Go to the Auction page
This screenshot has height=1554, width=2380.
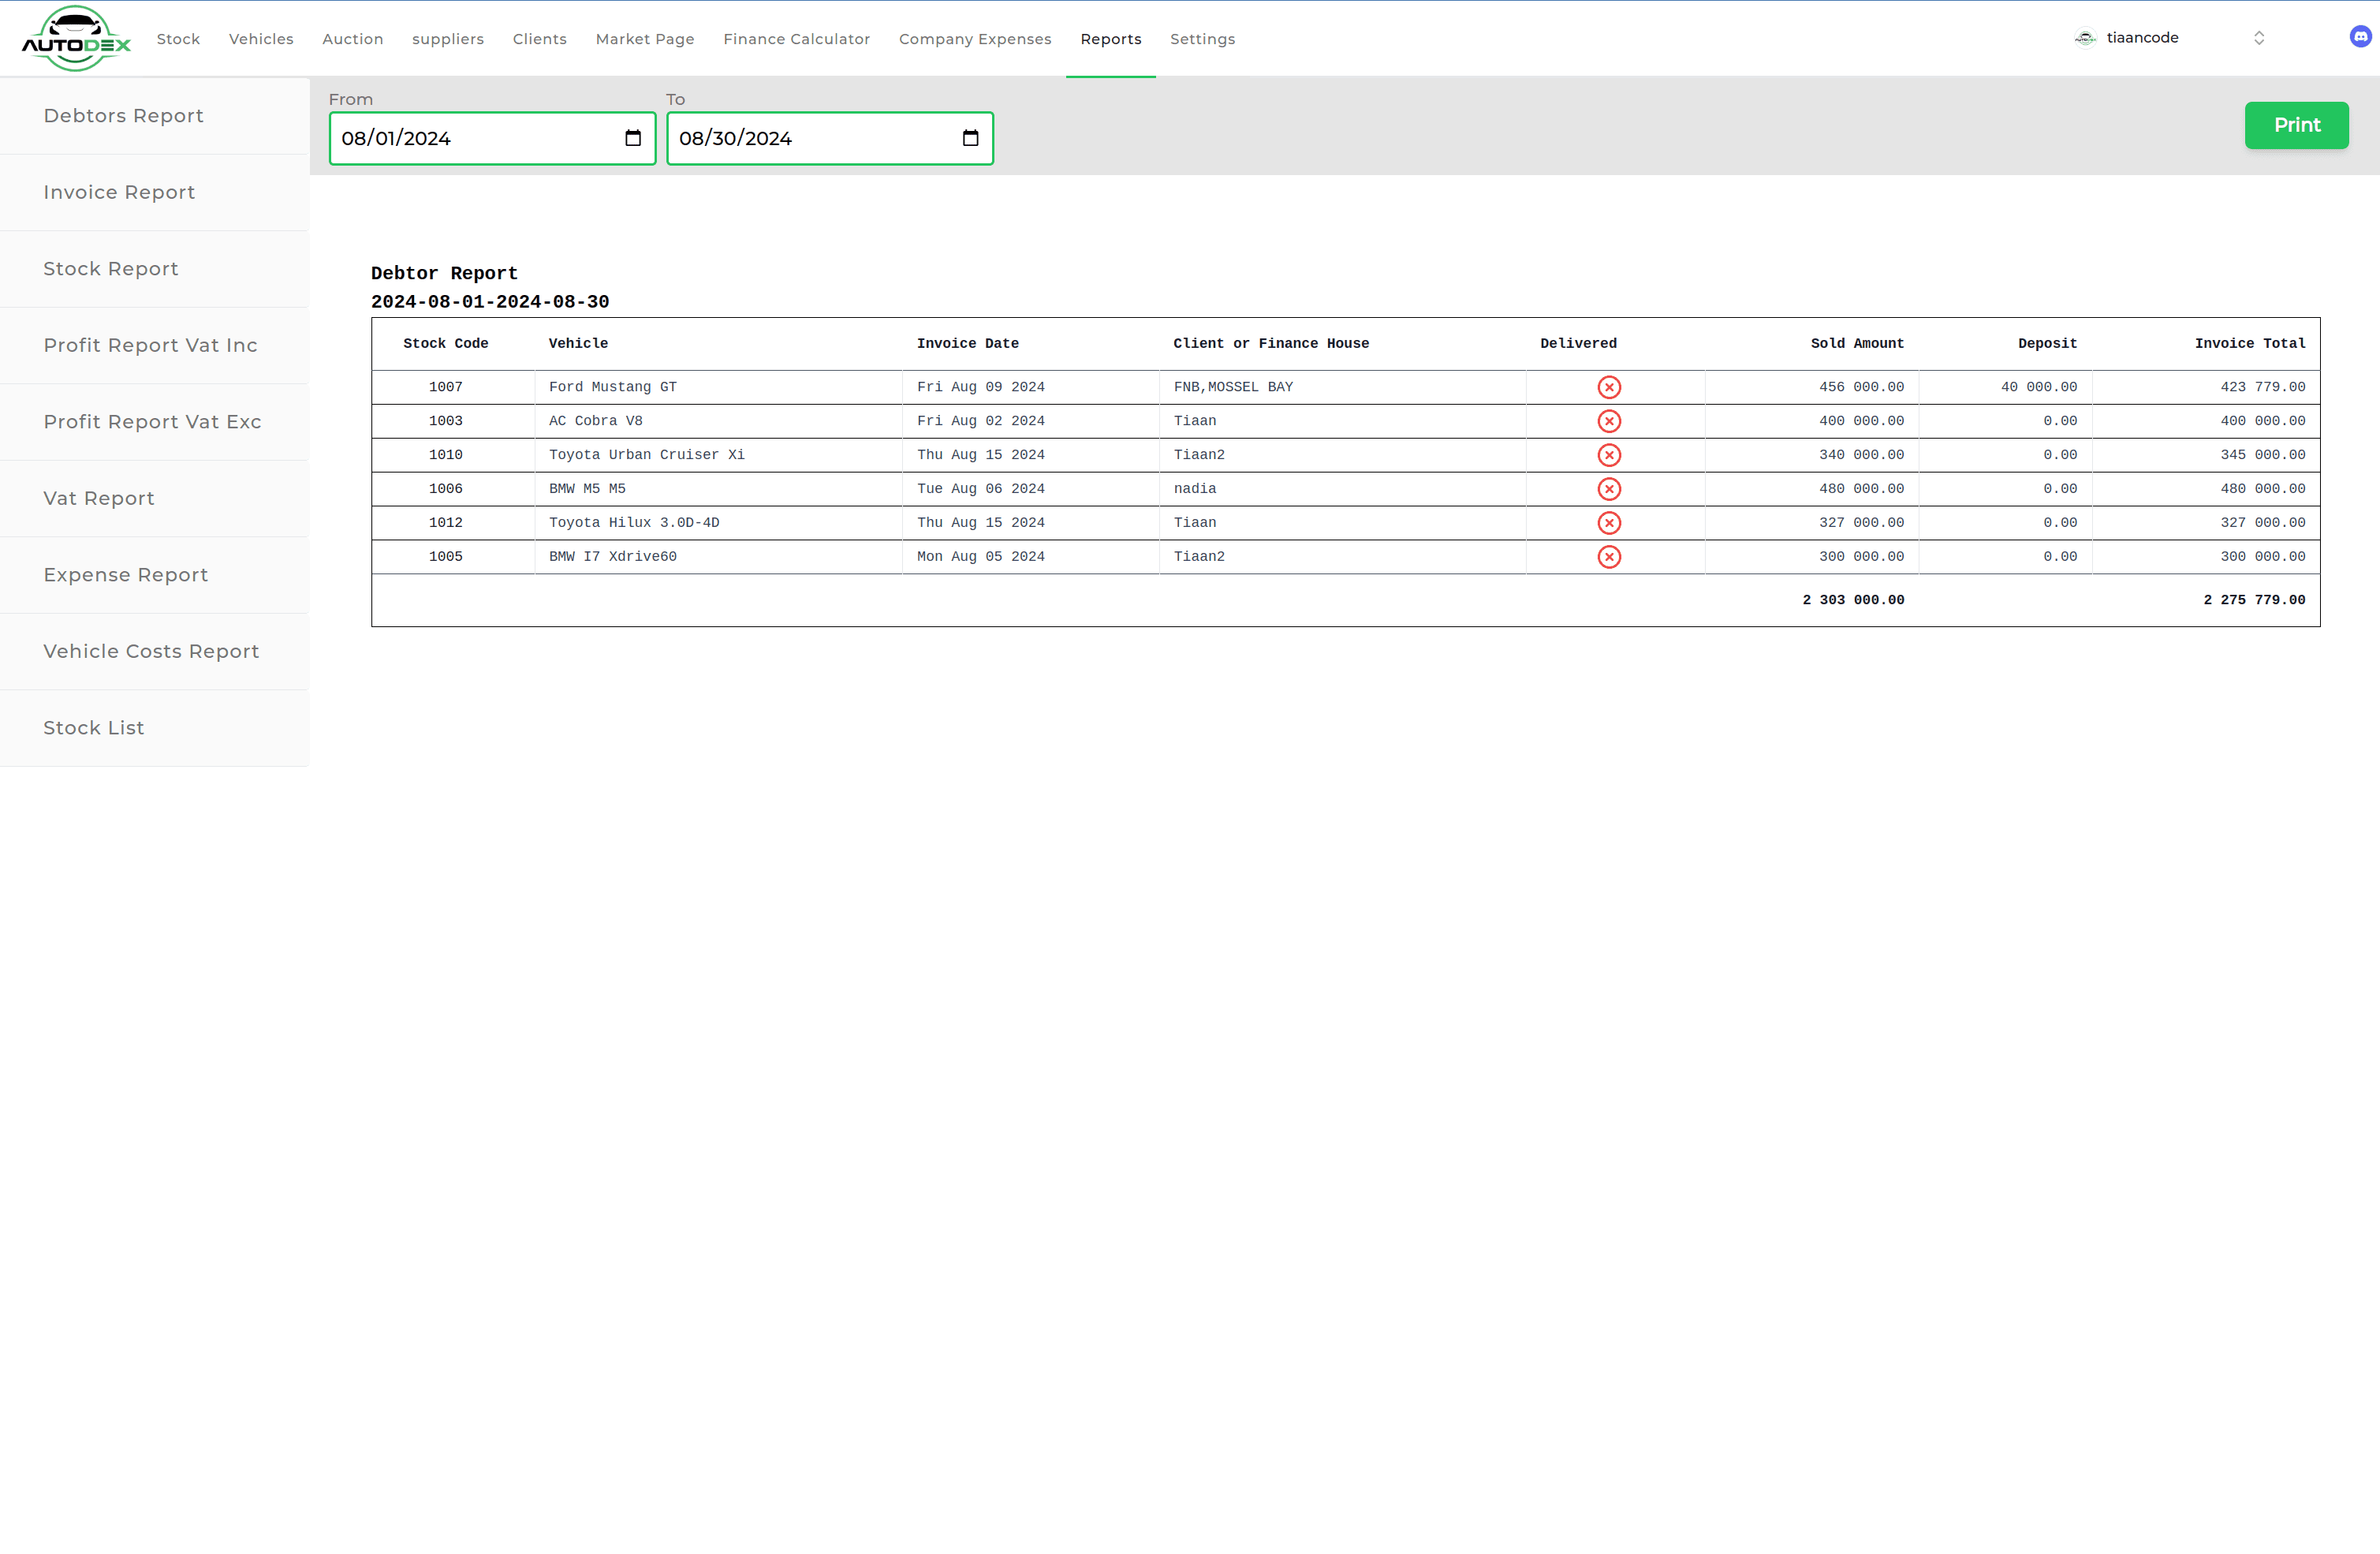click(x=353, y=39)
